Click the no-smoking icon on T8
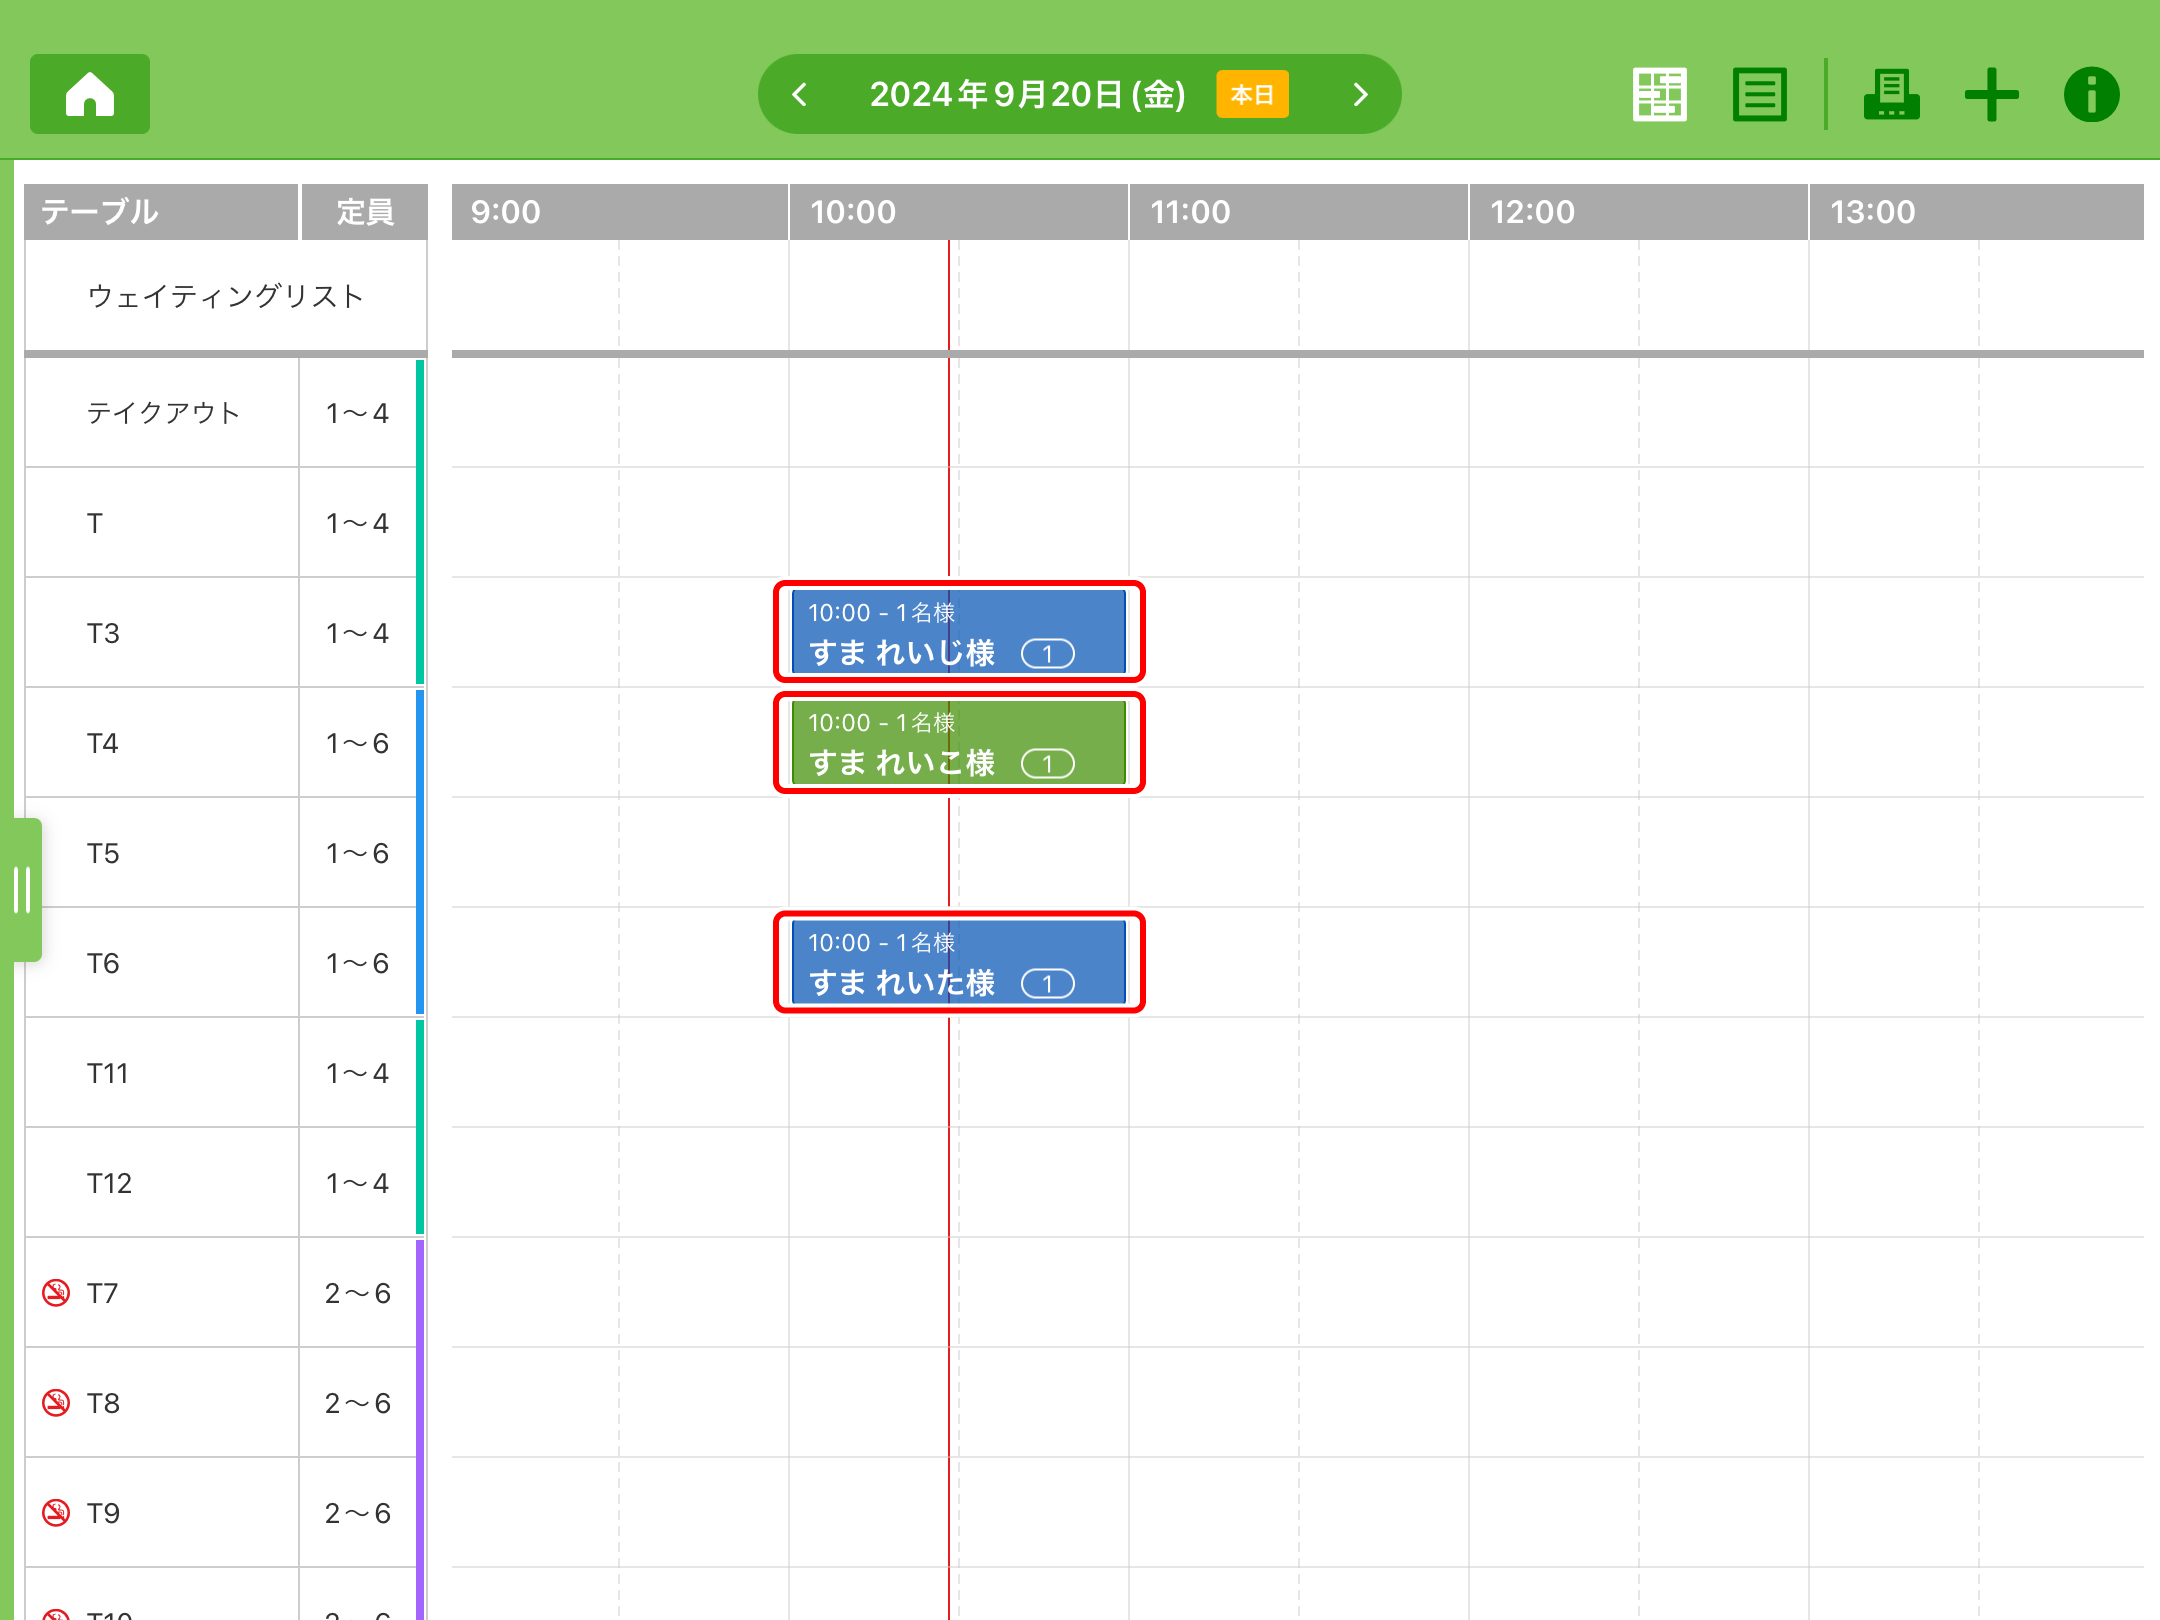 pyautogui.click(x=56, y=1403)
